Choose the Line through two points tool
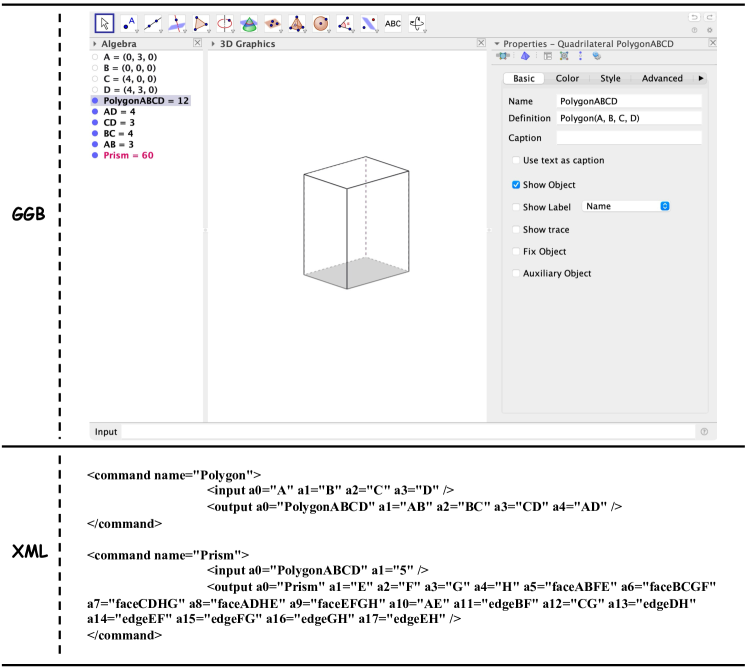 (153, 23)
